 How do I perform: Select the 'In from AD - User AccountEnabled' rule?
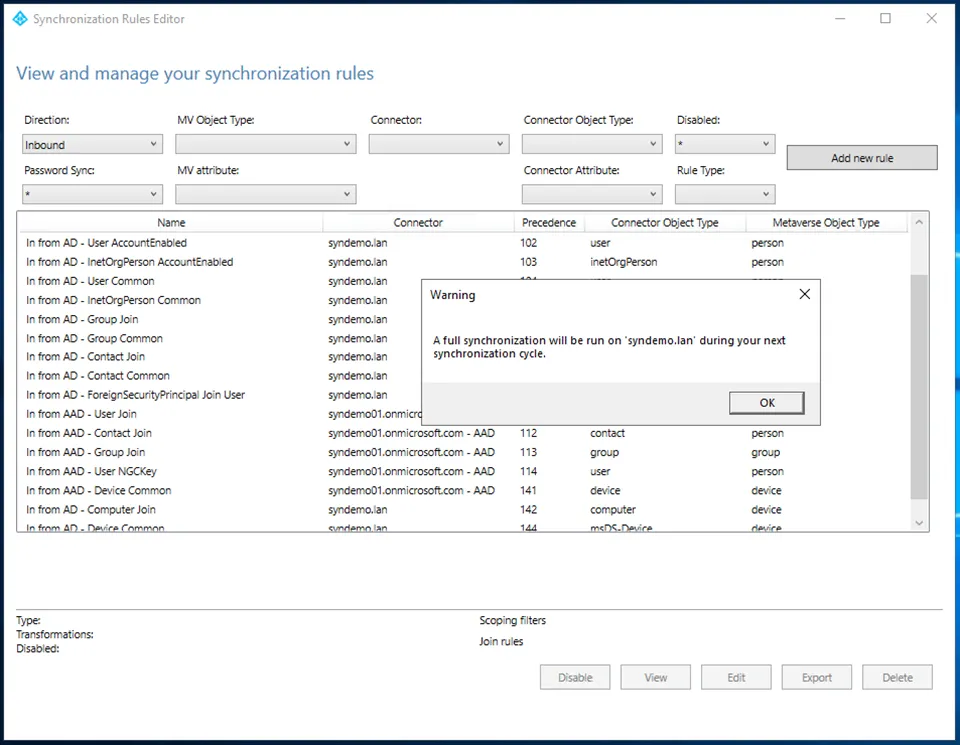(107, 243)
